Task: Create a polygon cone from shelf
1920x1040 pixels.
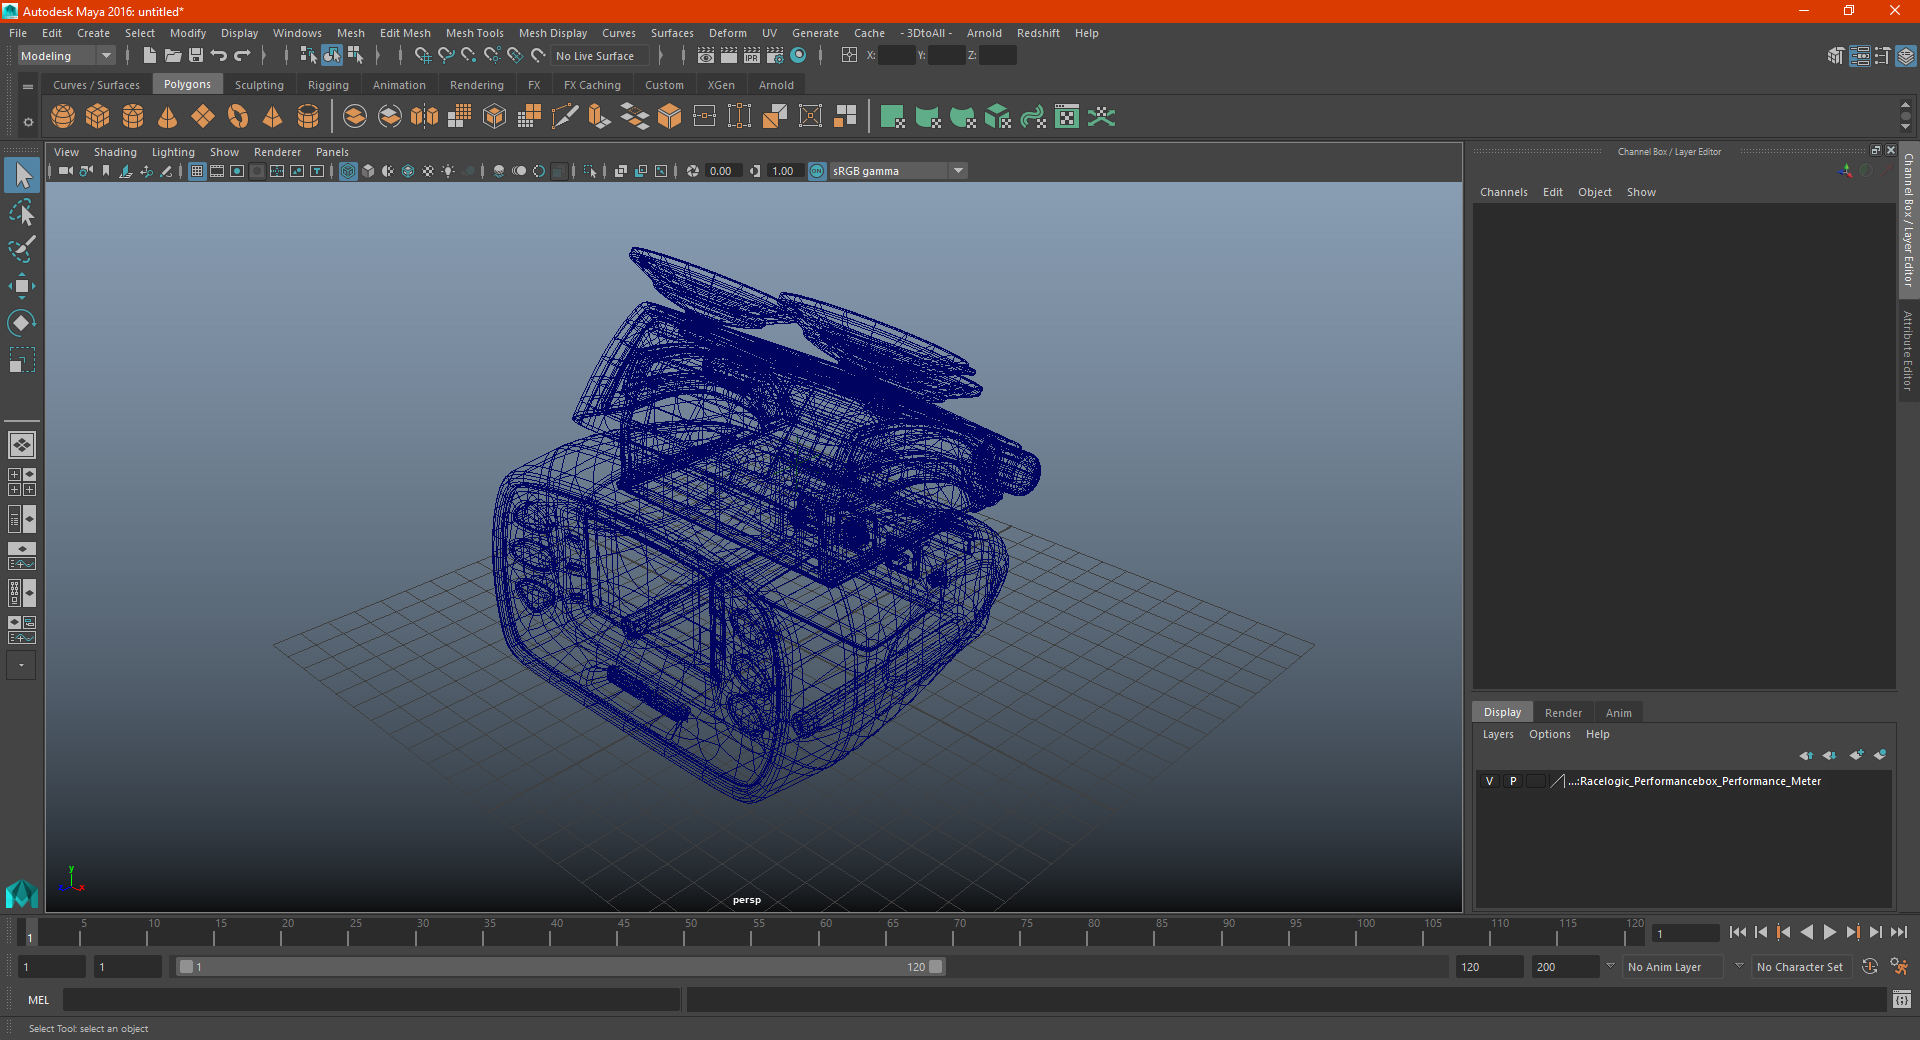Action: point(168,117)
